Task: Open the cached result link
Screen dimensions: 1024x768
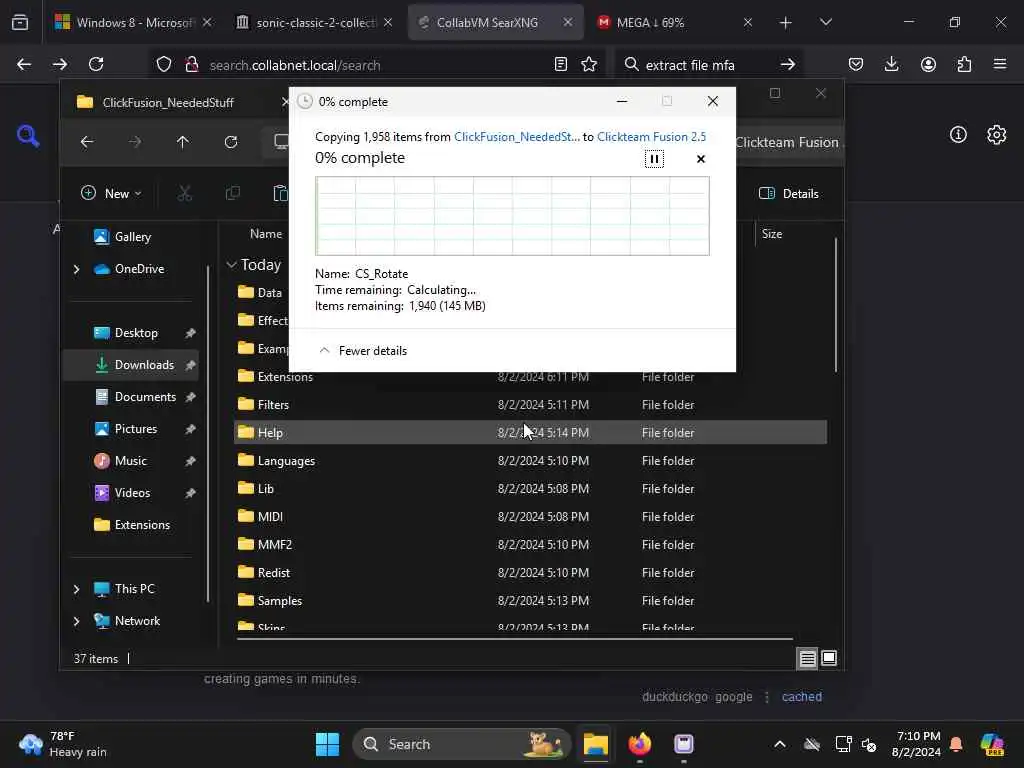Action: click(802, 697)
